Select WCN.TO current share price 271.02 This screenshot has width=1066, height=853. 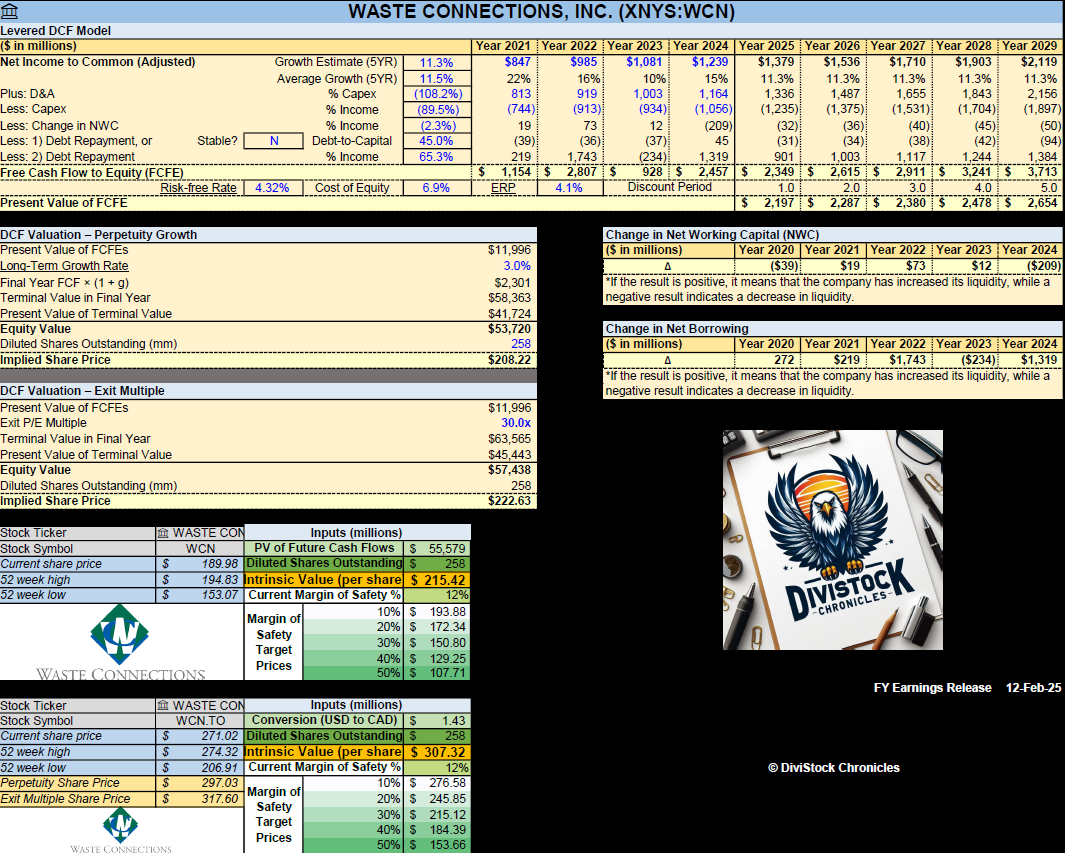[200, 736]
